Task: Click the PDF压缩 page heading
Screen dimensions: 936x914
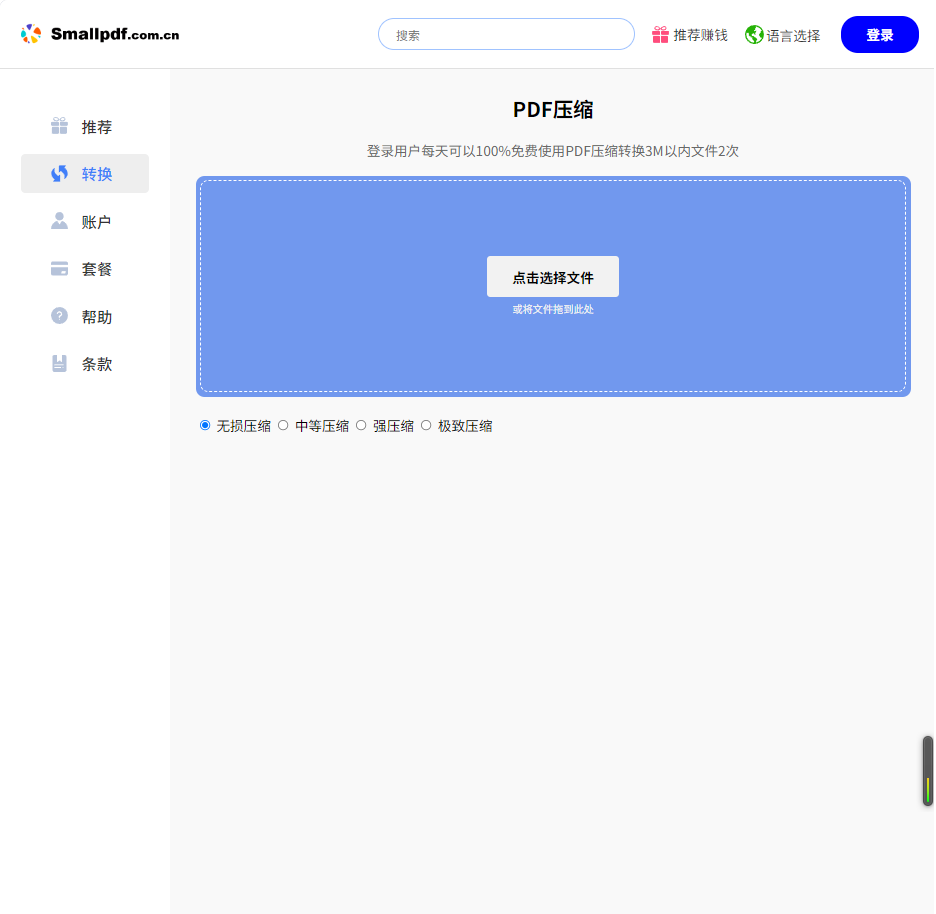Action: 553,110
